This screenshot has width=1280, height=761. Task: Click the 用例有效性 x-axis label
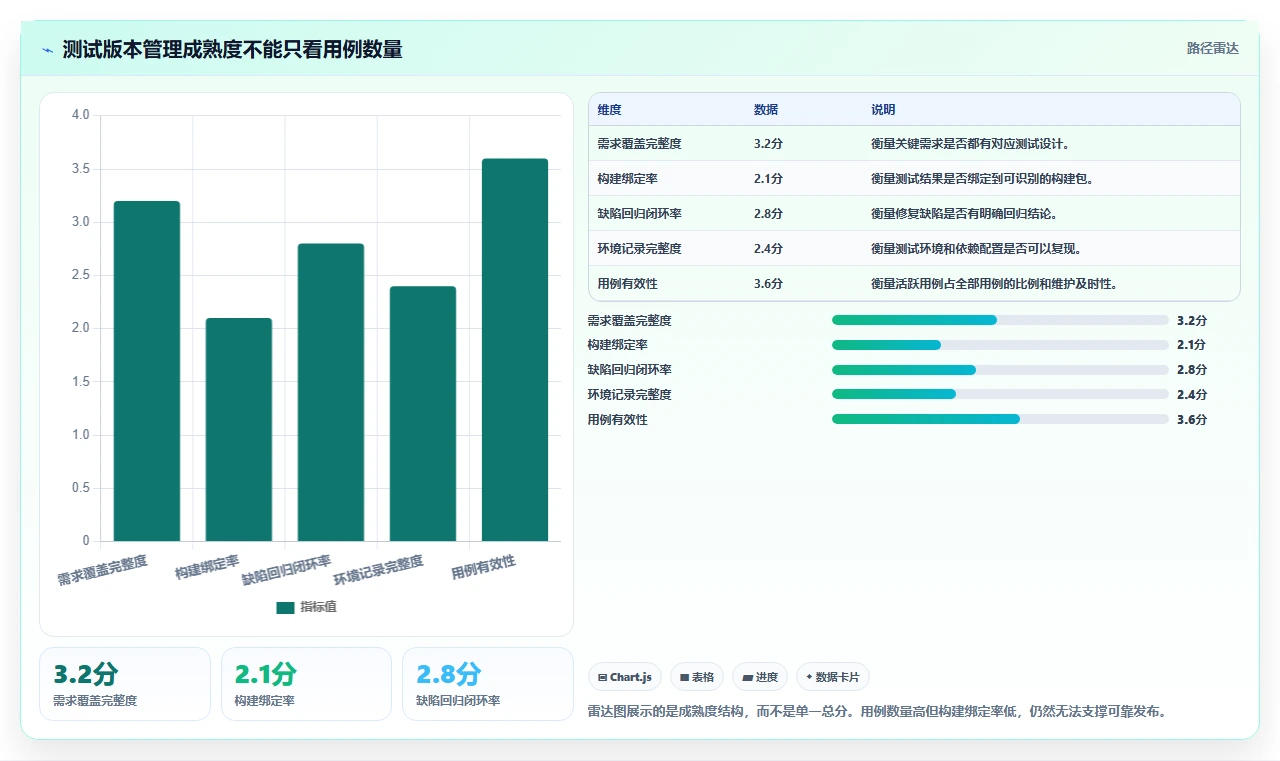click(483, 568)
